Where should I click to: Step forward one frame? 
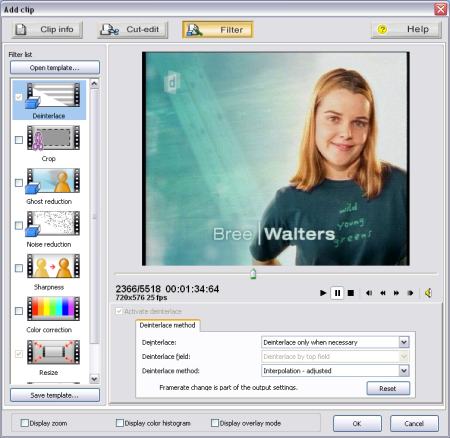click(410, 293)
